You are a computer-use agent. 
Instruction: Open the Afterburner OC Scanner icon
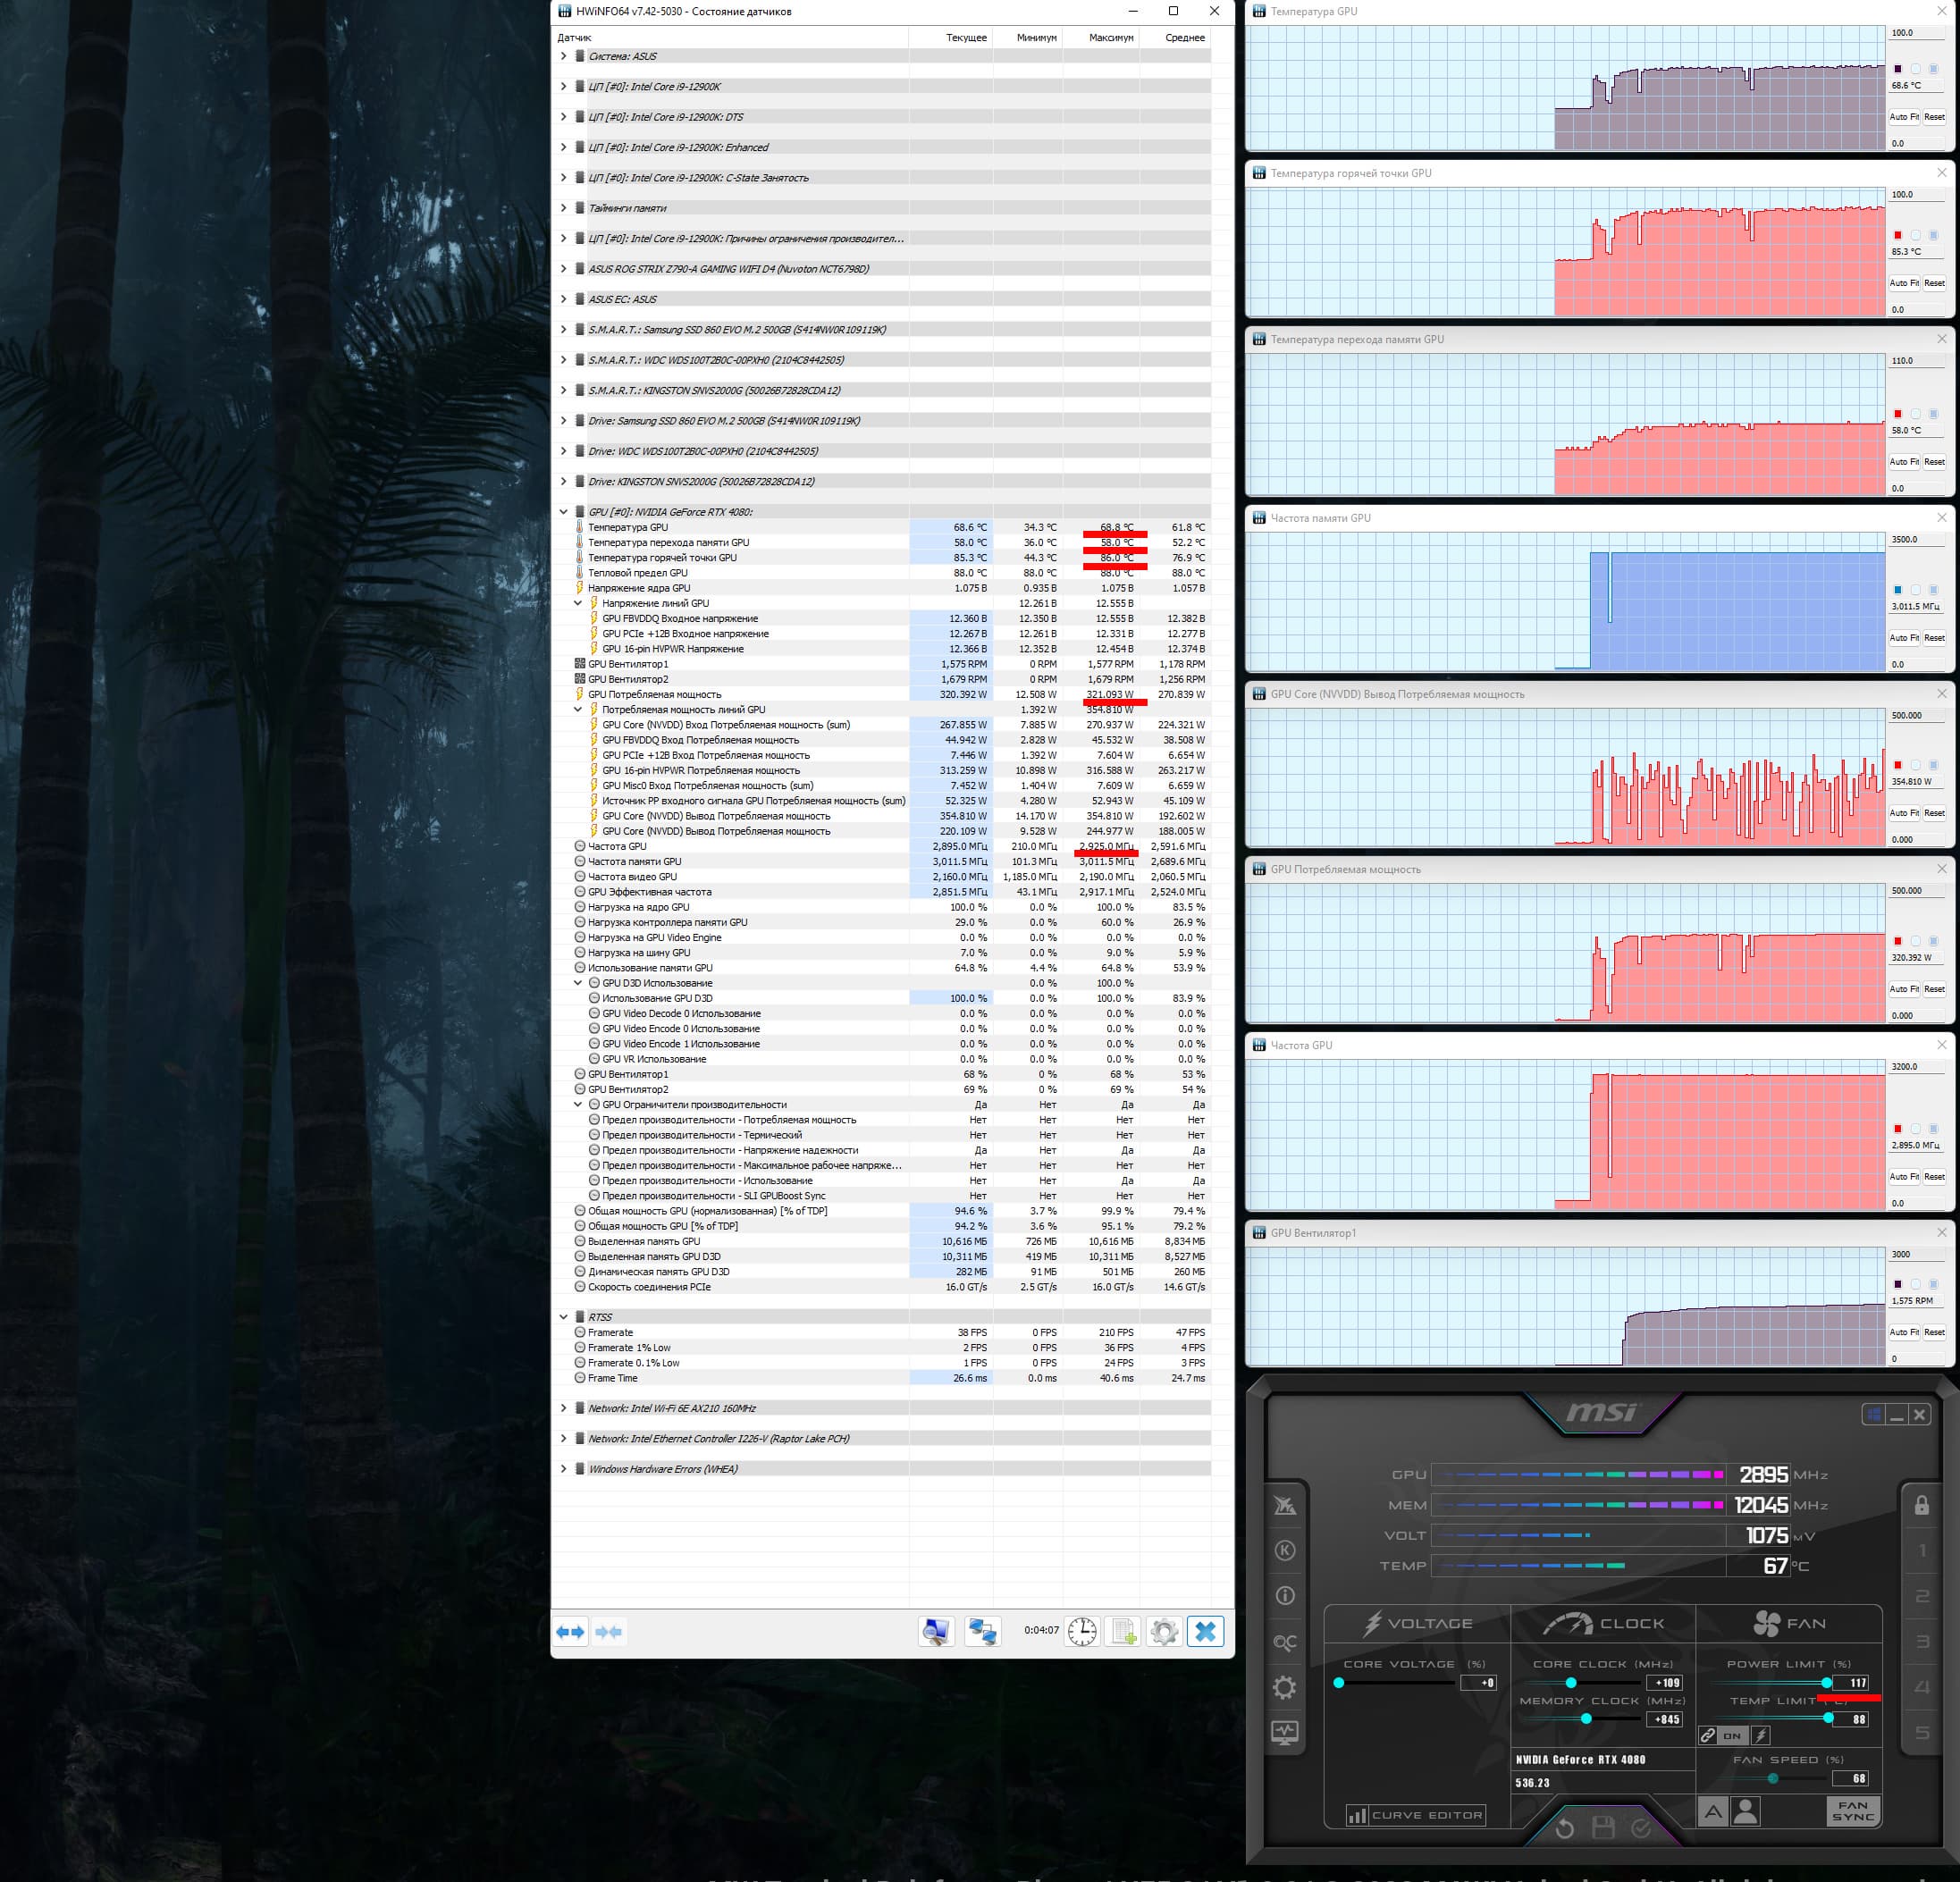(x=1285, y=1642)
